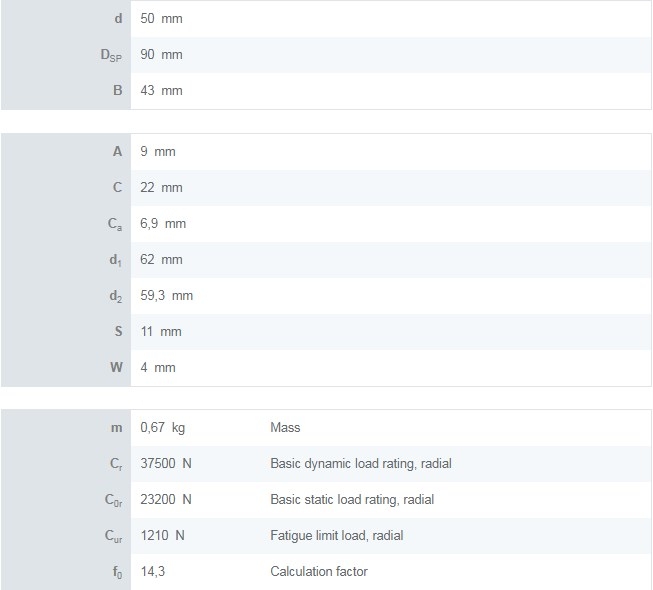Click the Cur parameter label
The width and height of the screenshot is (653, 590).
click(x=113, y=536)
